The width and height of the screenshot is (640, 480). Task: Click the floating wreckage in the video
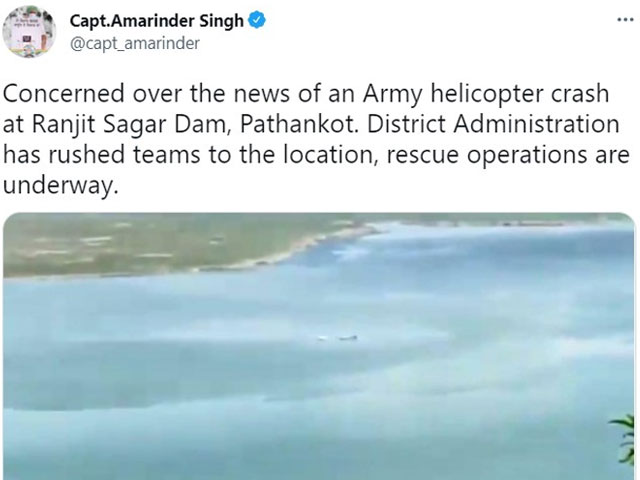click(338, 338)
